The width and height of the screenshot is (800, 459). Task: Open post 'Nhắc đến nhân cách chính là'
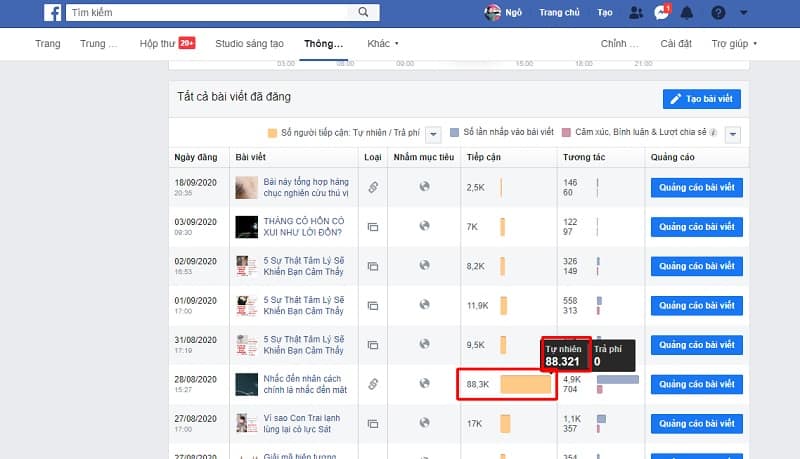[x=305, y=385]
